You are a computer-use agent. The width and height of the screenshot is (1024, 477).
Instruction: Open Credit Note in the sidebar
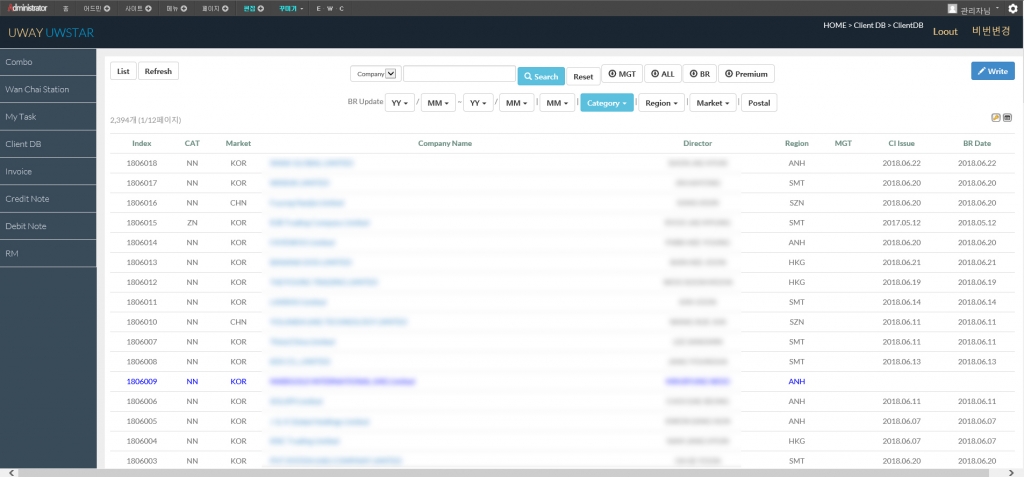[48, 199]
